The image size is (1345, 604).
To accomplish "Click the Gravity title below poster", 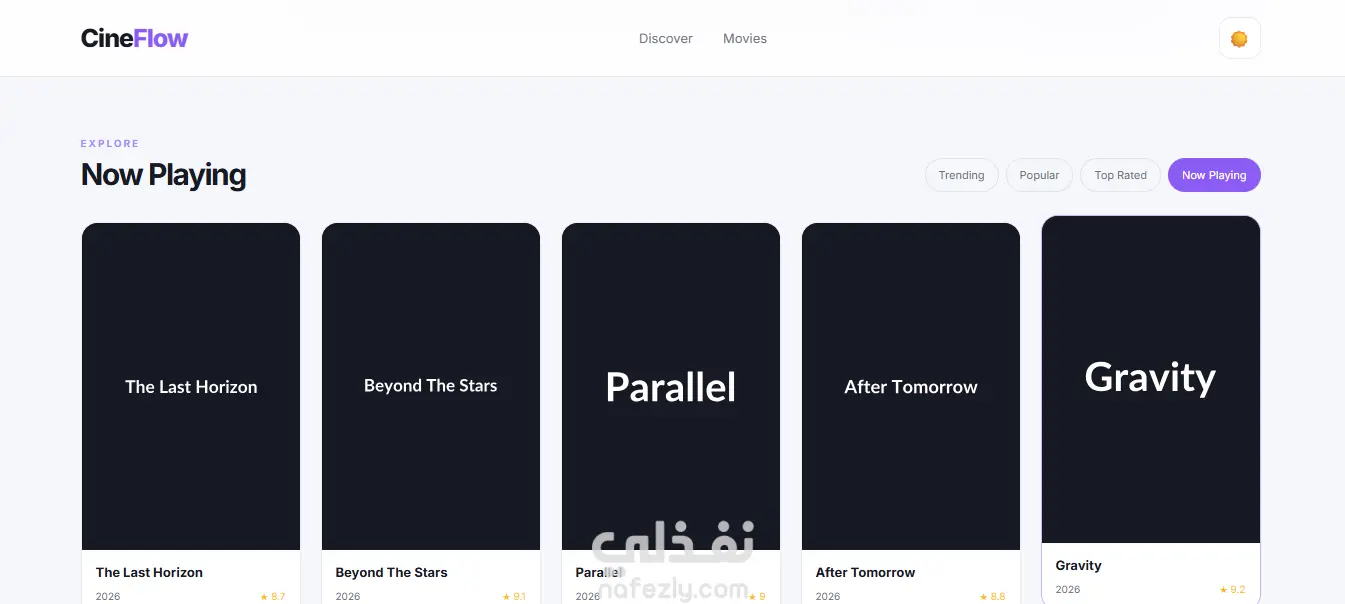I will tap(1078, 565).
